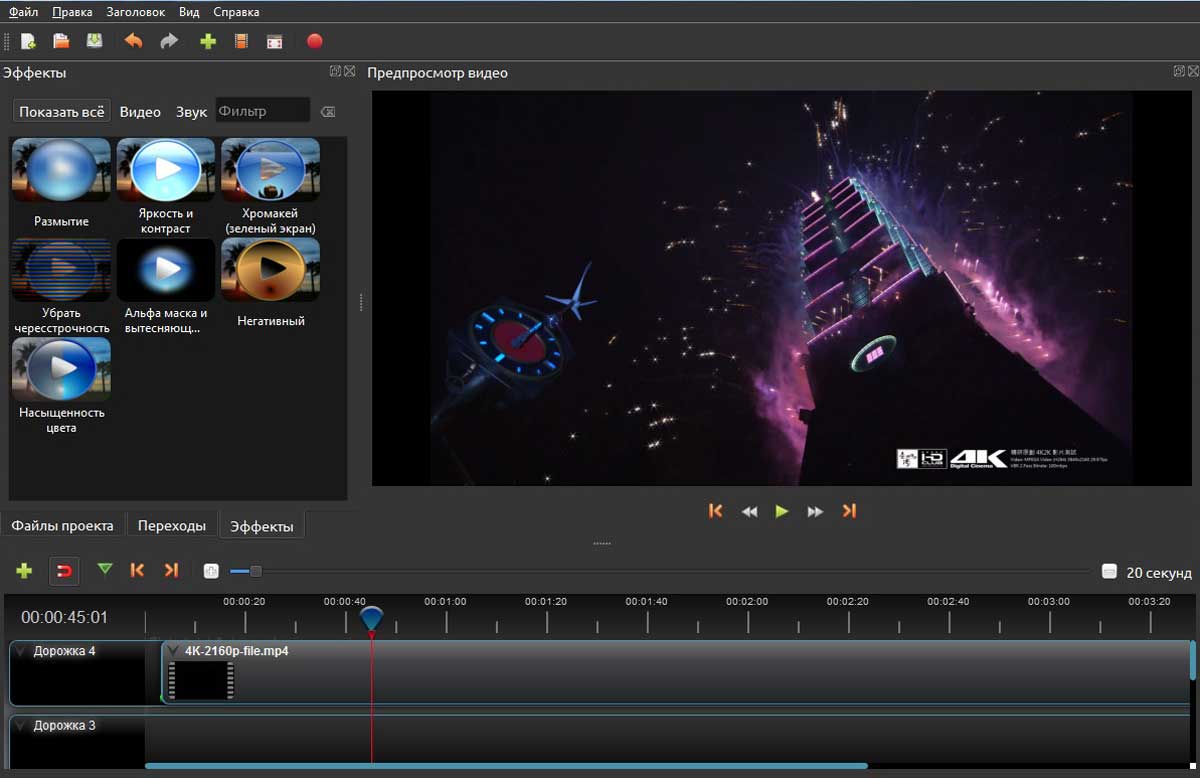Add a marker with green triangle icon
The width and height of the screenshot is (1200, 778).
[105, 570]
